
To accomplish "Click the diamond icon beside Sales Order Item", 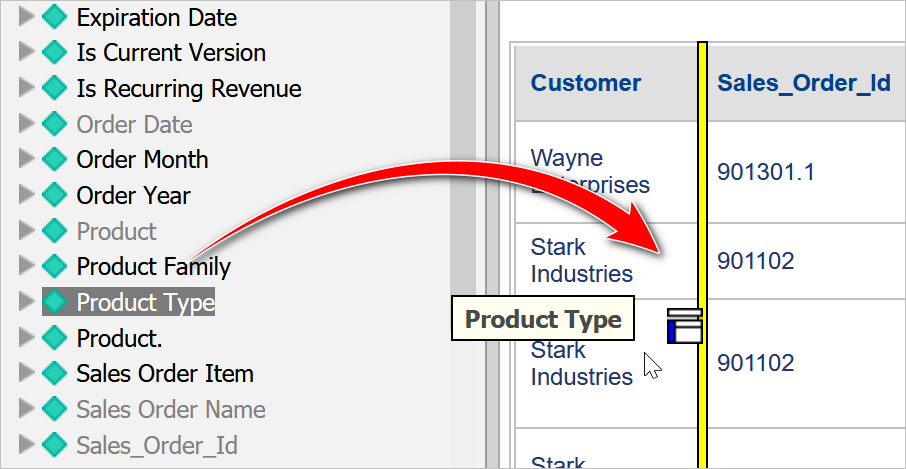I will click(54, 374).
